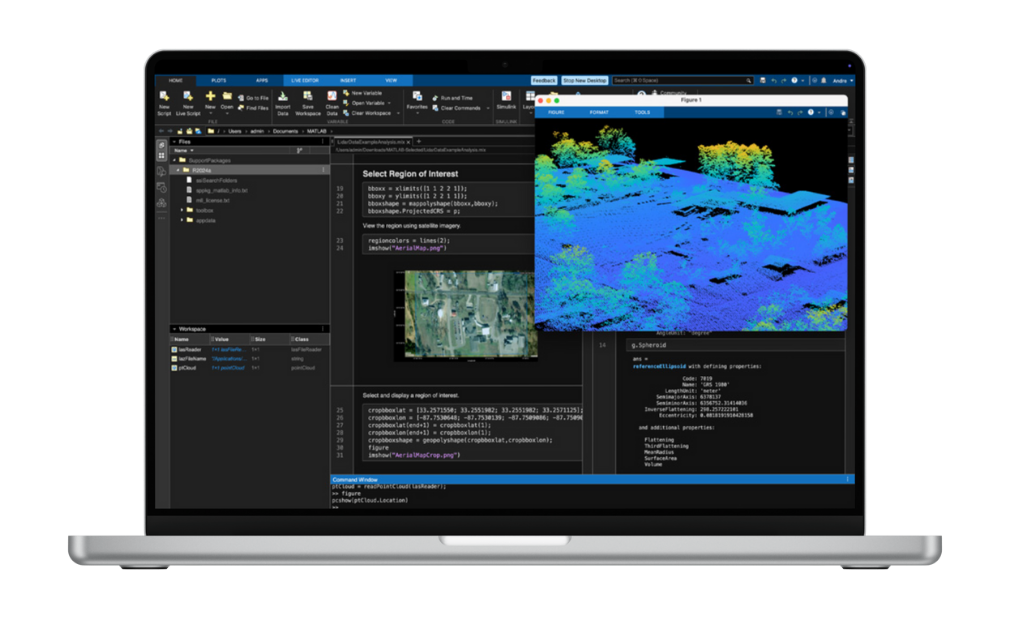Image resolution: width=1010 pixels, height=618 pixels.
Task: Open the TOOLS tab in Figure 1
Action: (x=642, y=112)
